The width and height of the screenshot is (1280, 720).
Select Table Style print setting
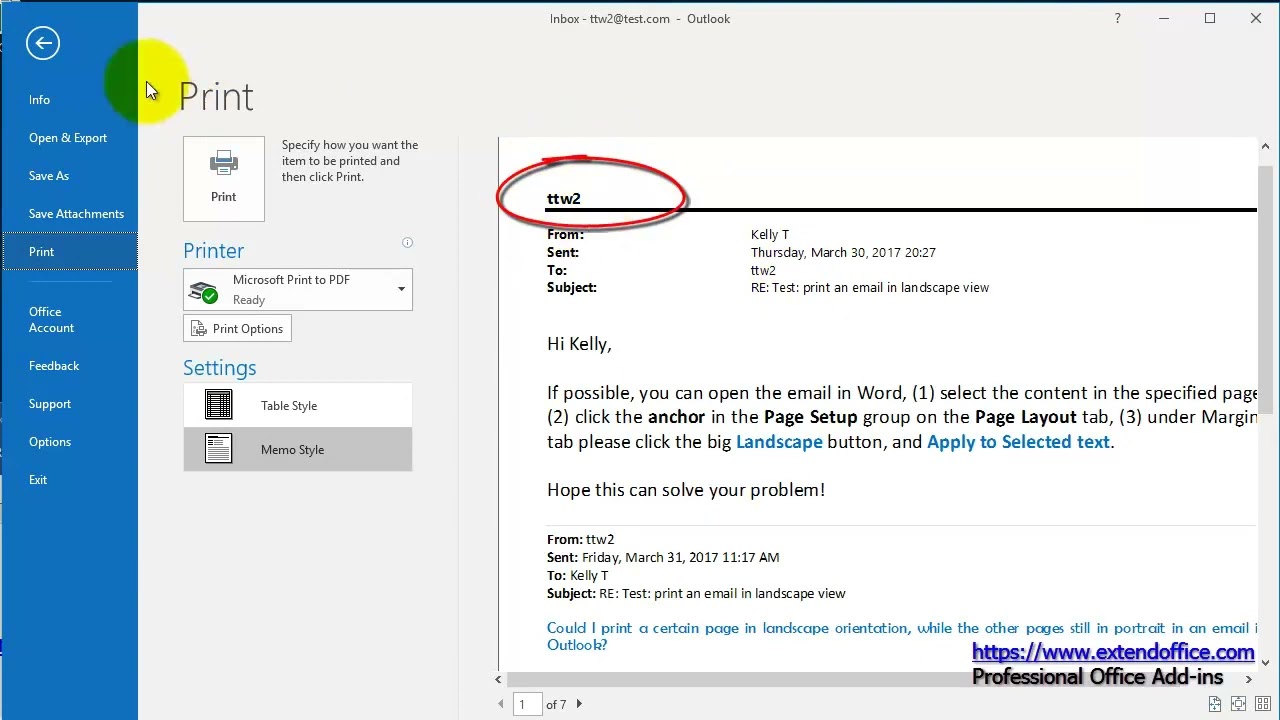298,406
